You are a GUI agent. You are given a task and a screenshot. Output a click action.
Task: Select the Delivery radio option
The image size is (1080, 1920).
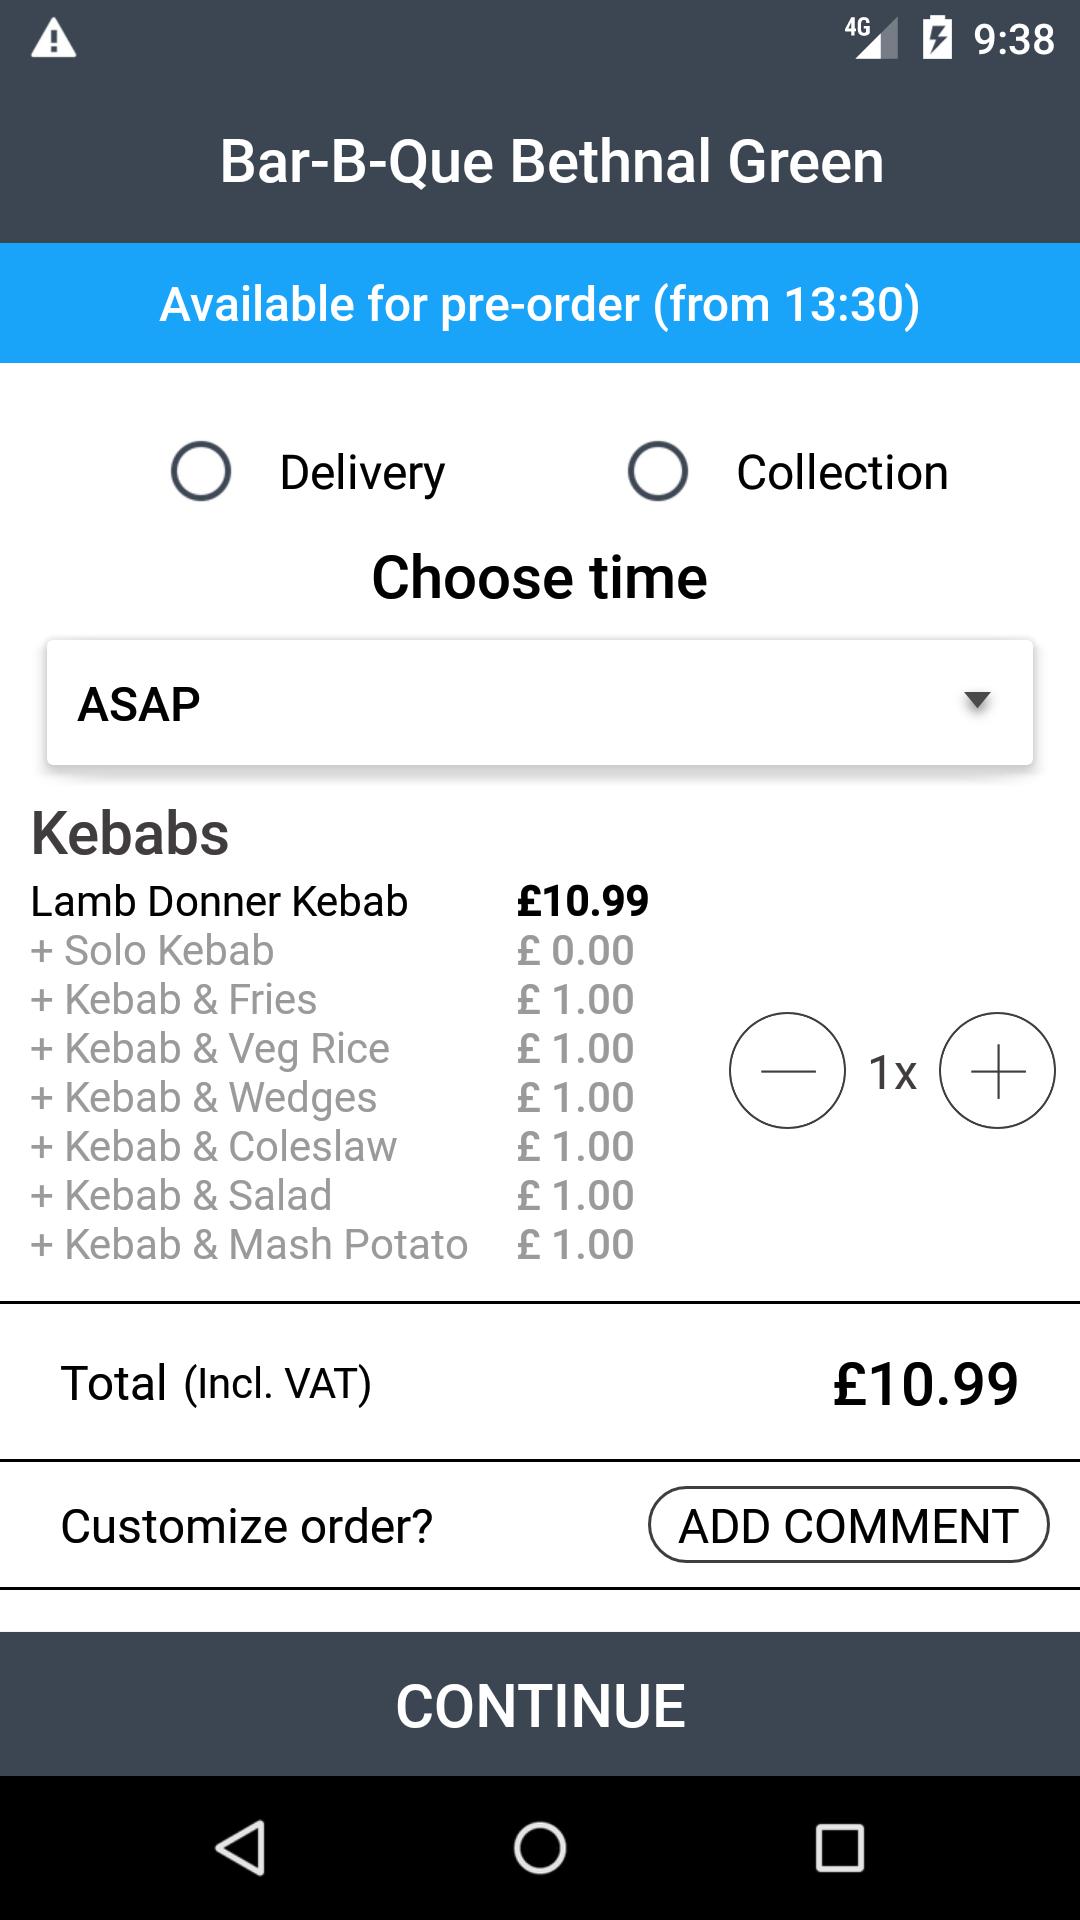pyautogui.click(x=201, y=471)
